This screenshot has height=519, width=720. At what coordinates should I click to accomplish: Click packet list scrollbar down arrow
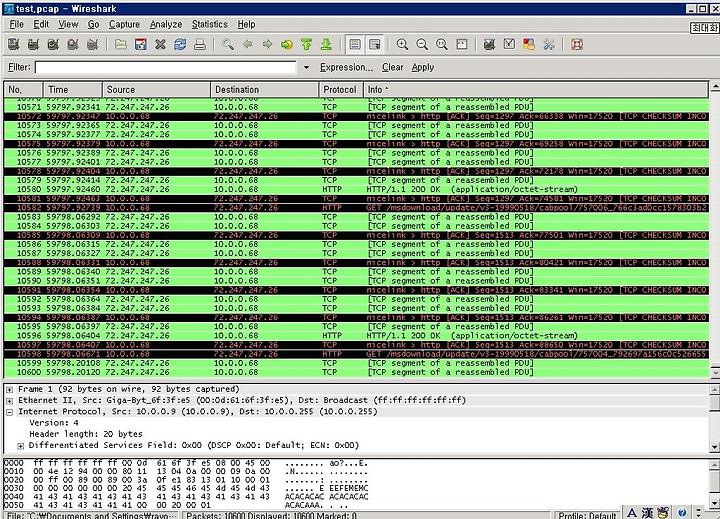coord(715,373)
